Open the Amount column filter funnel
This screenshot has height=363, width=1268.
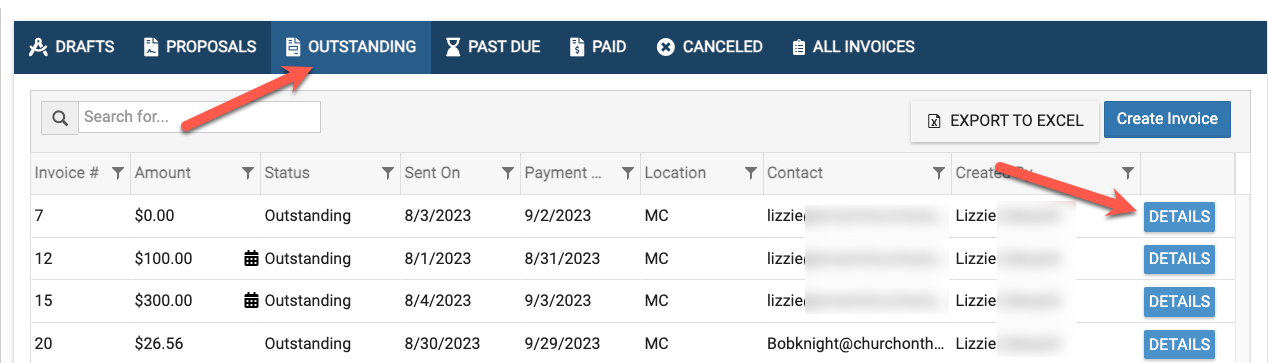point(248,173)
